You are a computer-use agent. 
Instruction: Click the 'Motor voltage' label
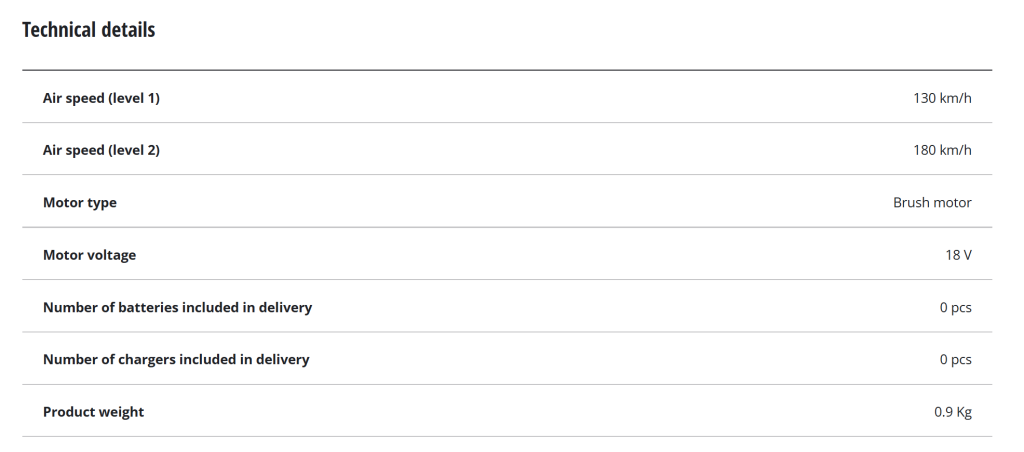tap(89, 255)
